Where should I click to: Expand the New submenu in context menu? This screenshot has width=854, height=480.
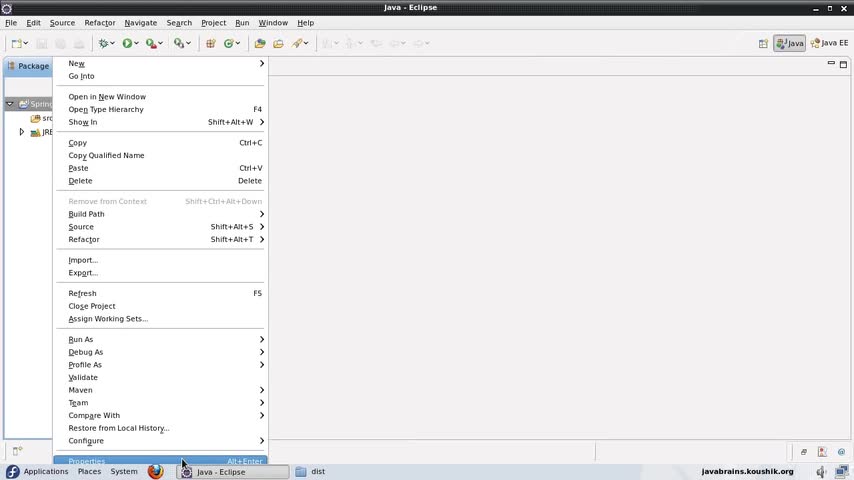160,63
